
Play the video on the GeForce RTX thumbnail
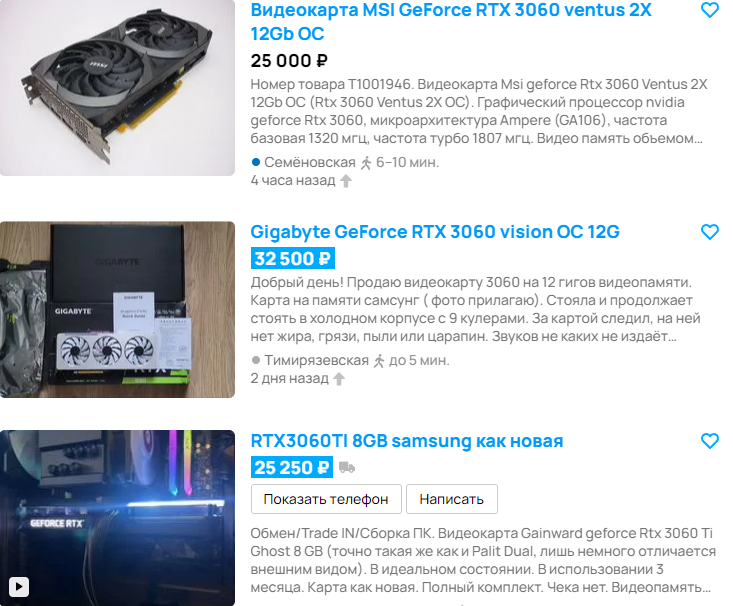point(19,586)
